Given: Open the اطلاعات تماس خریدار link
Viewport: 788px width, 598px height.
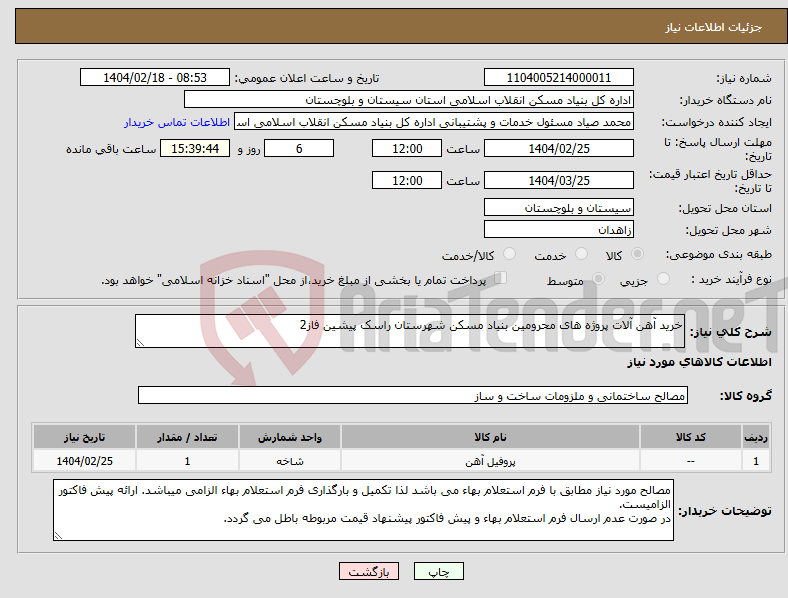Looking at the screenshot, I should (x=177, y=122).
